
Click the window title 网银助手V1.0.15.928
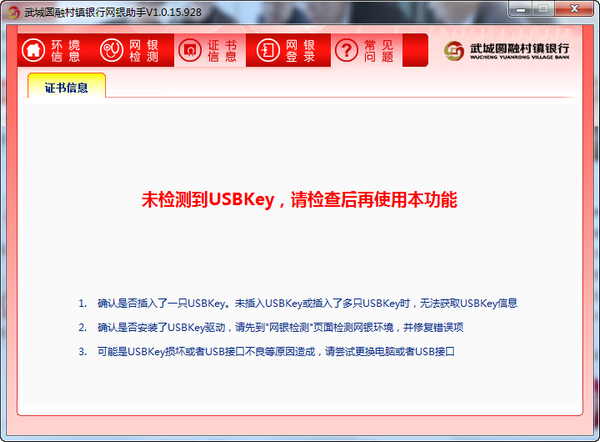[113, 12]
